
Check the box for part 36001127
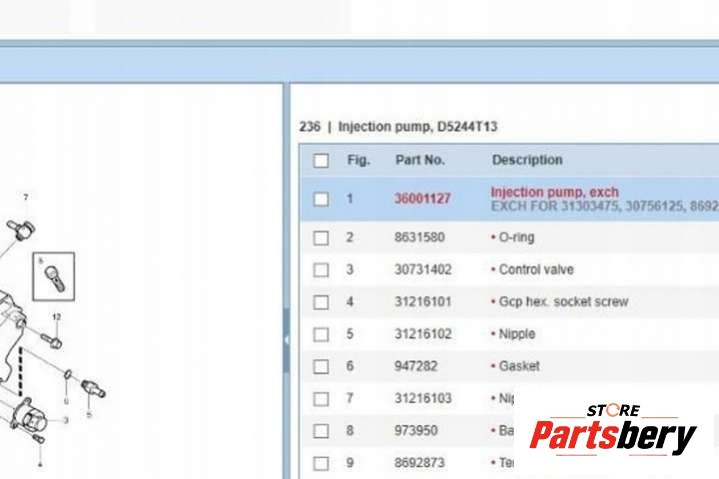(321, 199)
